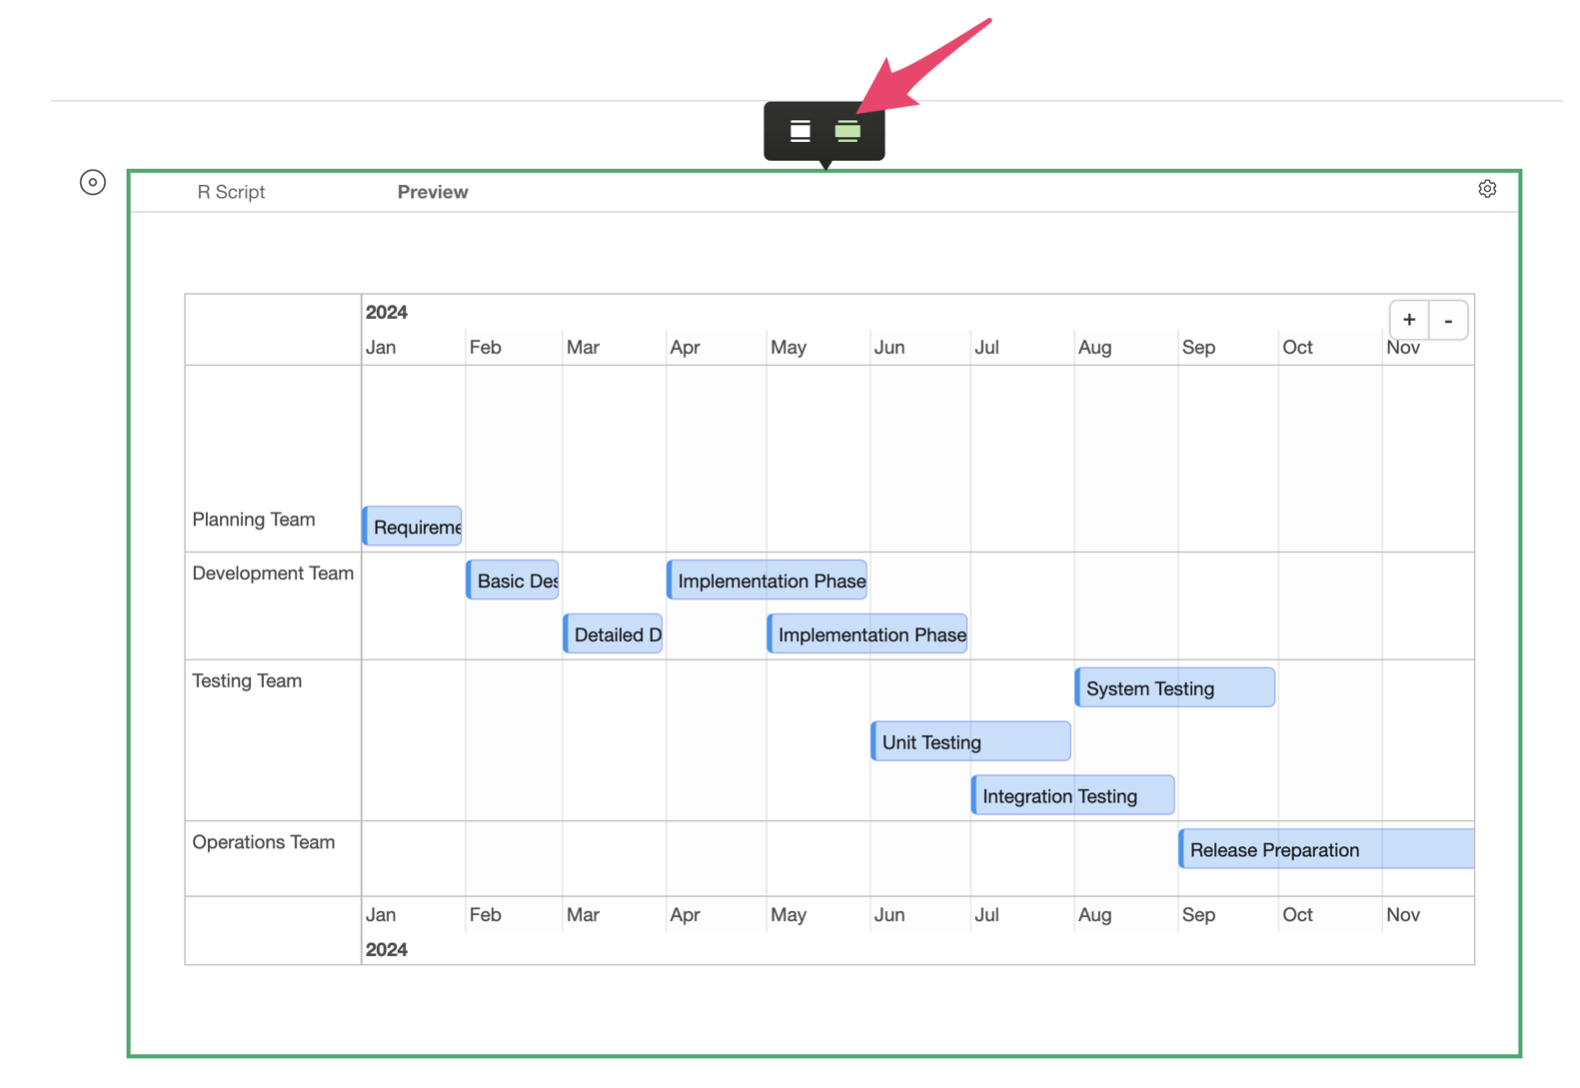Select the green expanded-output icon in popup
Viewport: 1580px width, 1088px height.
tap(846, 131)
